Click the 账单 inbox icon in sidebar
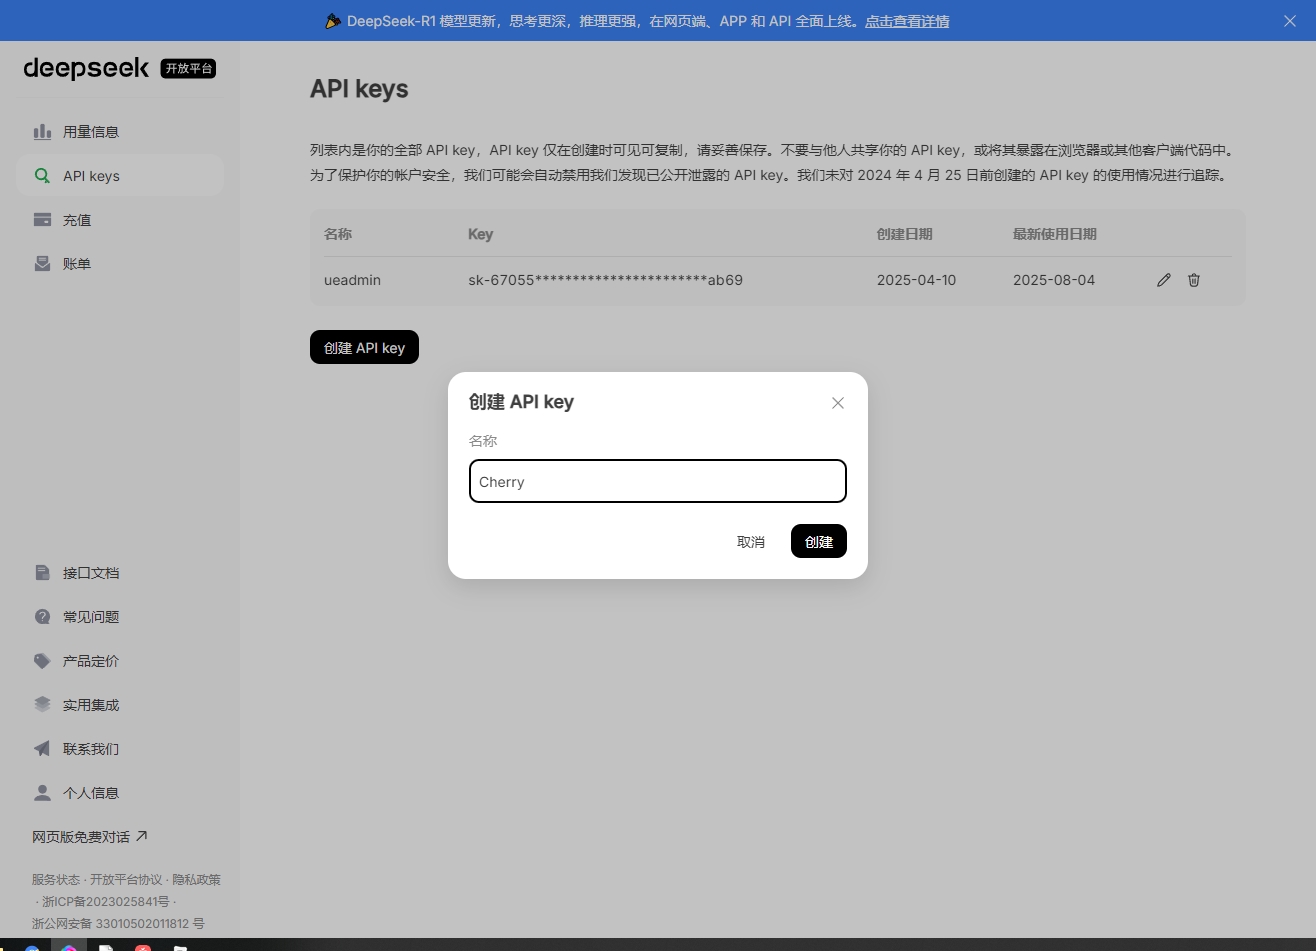The image size is (1316, 951). click(x=42, y=264)
